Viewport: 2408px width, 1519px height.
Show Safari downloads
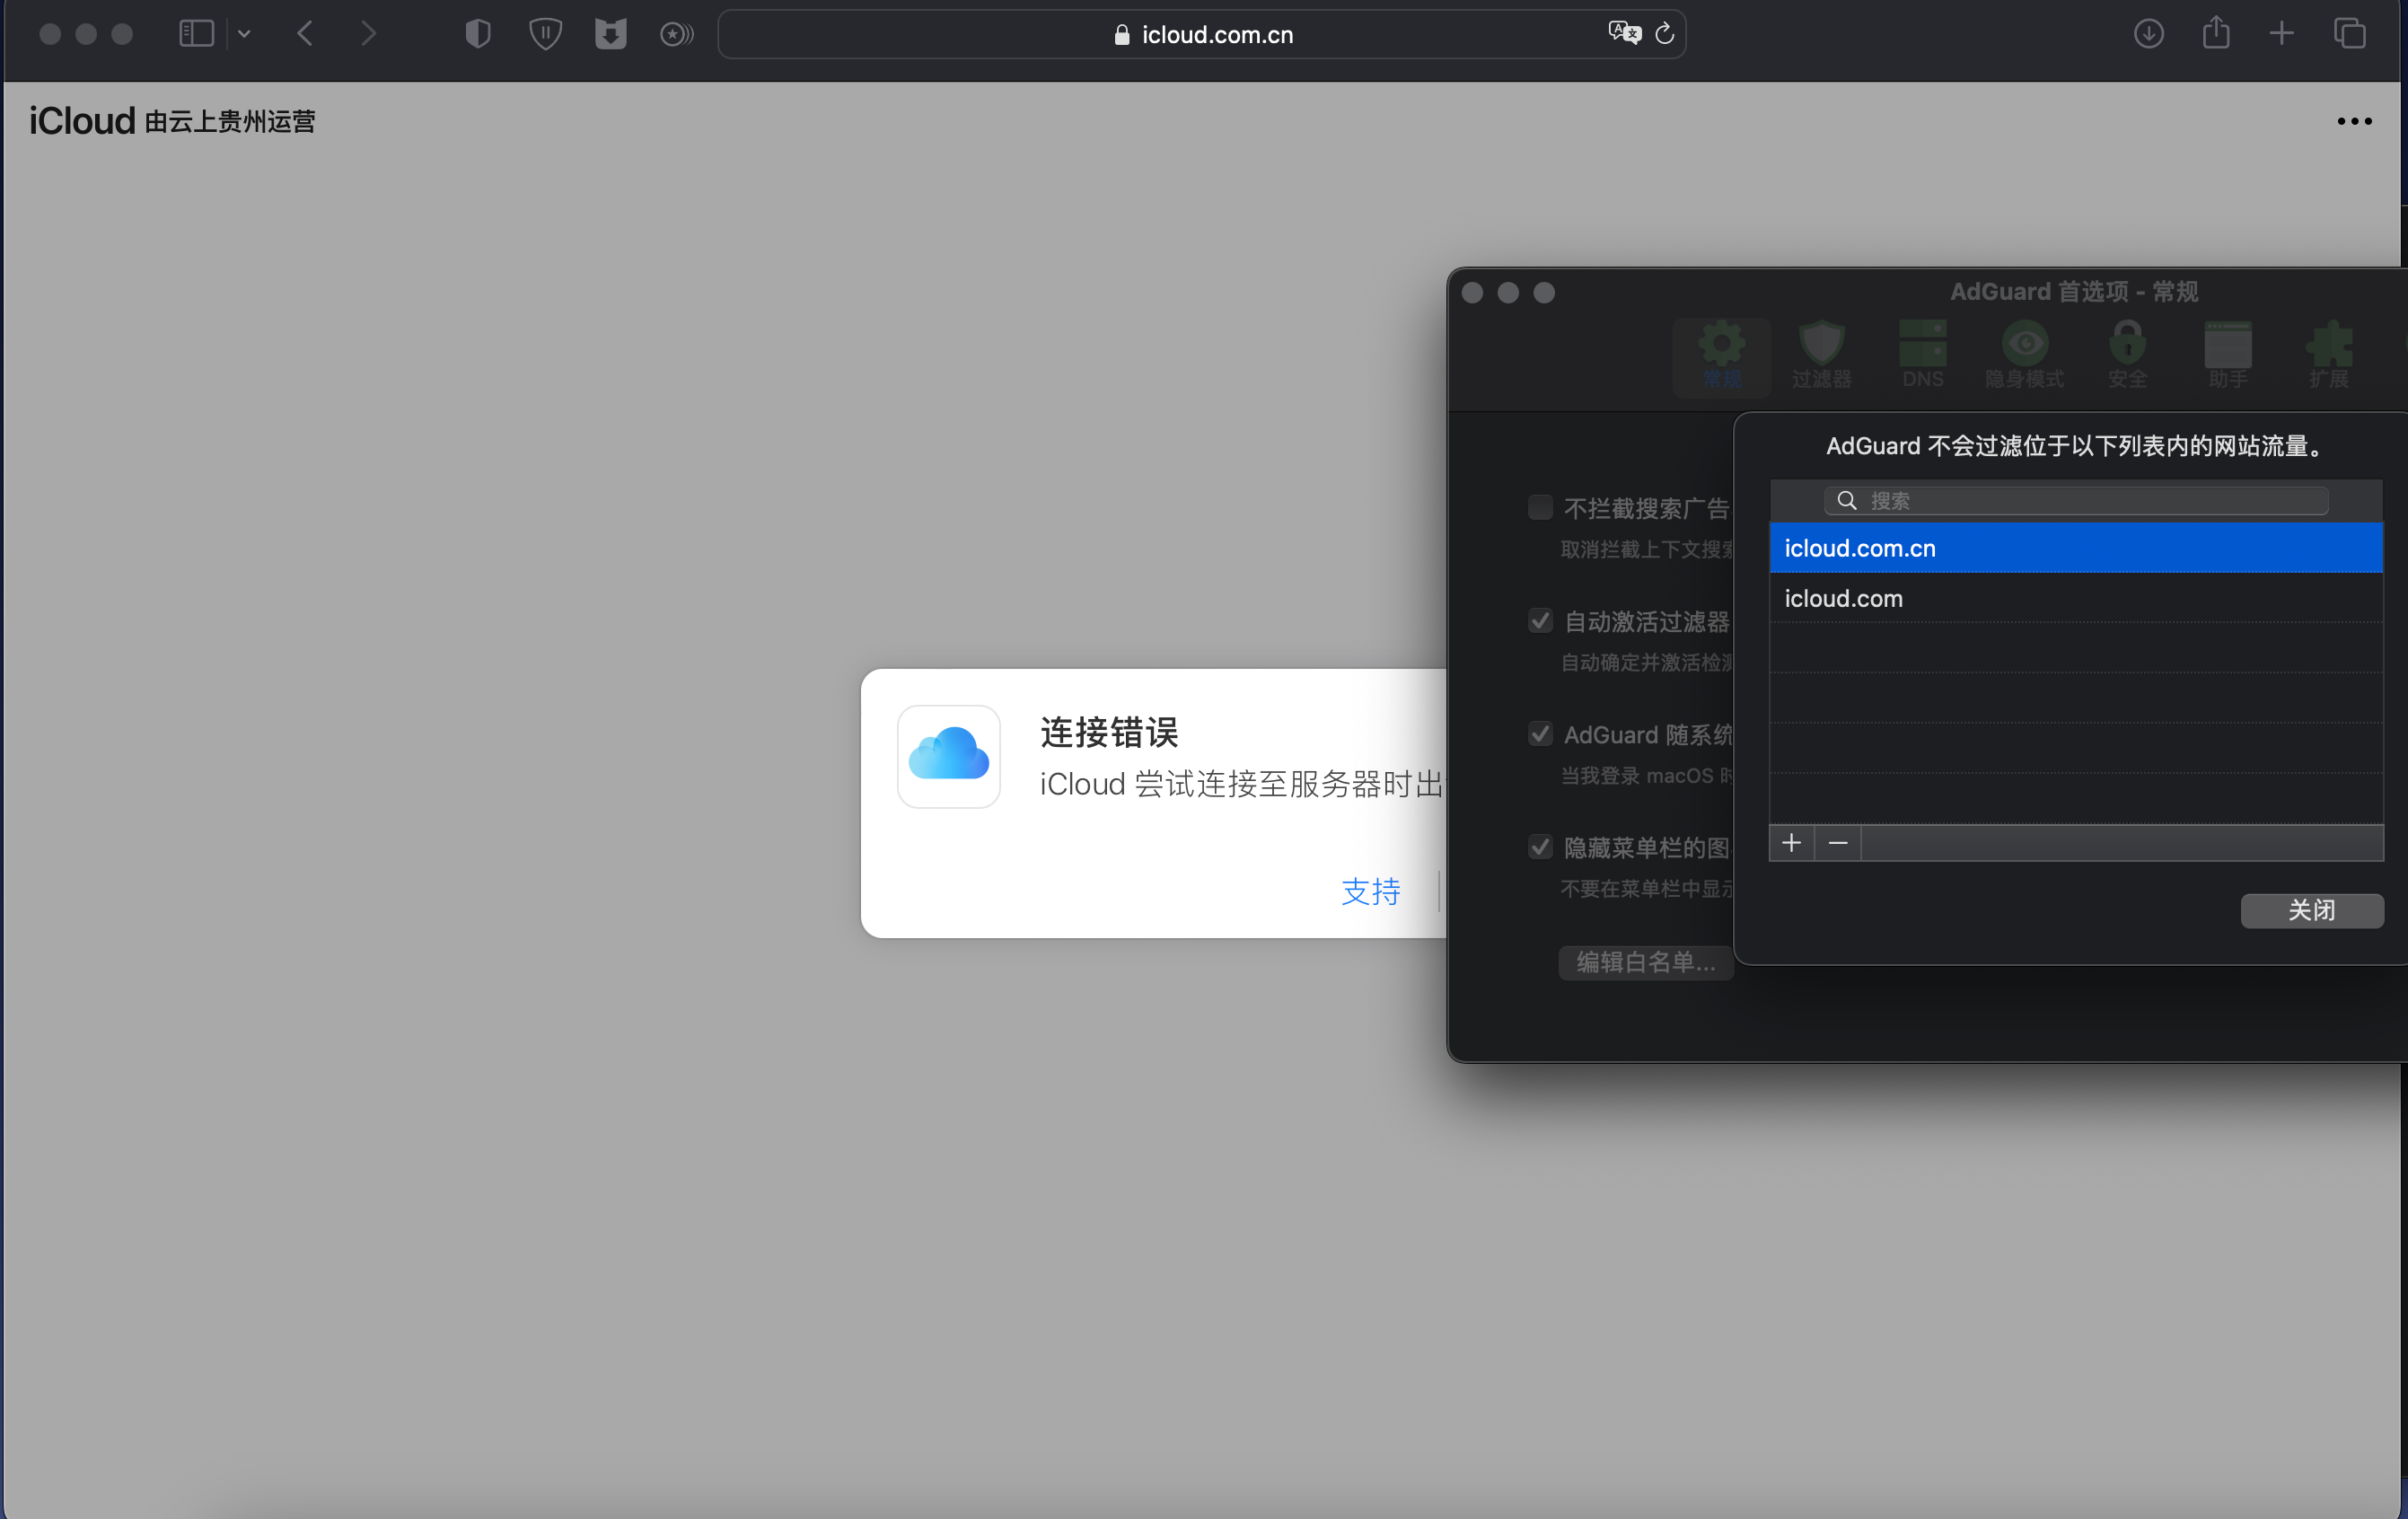(x=2149, y=34)
